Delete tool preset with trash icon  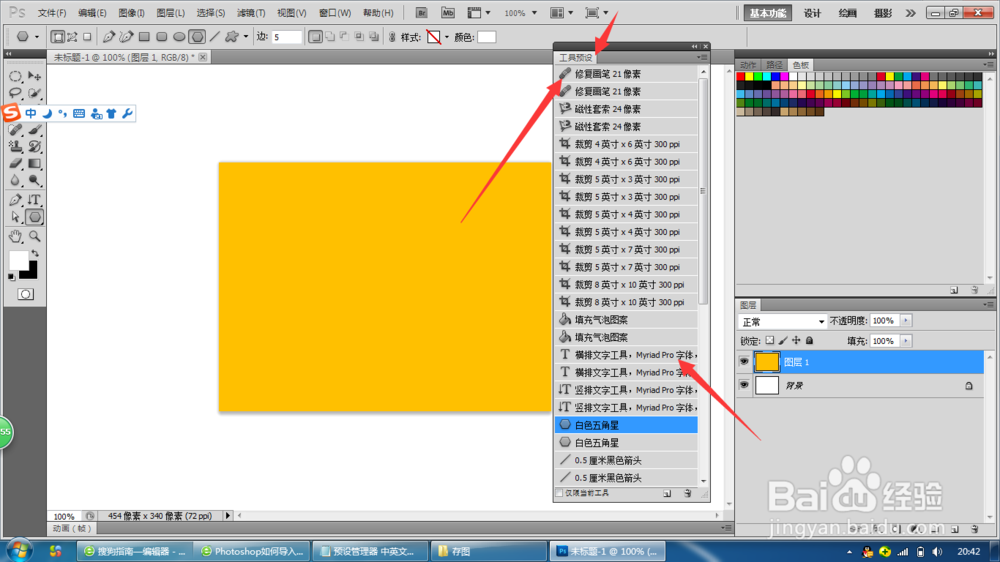(x=688, y=494)
